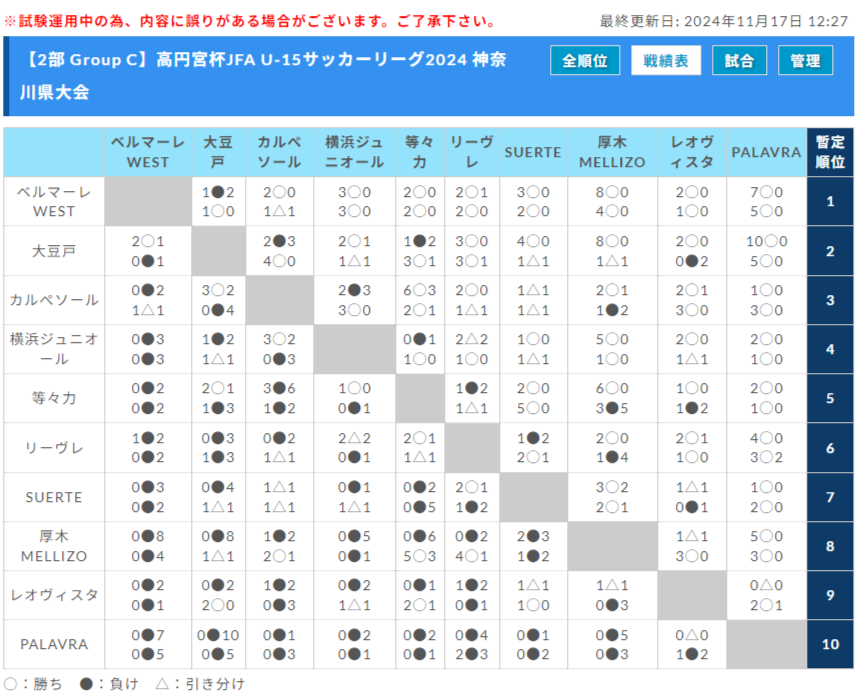Click the 管理 button
This screenshot has height=694, width=855.
[805, 60]
